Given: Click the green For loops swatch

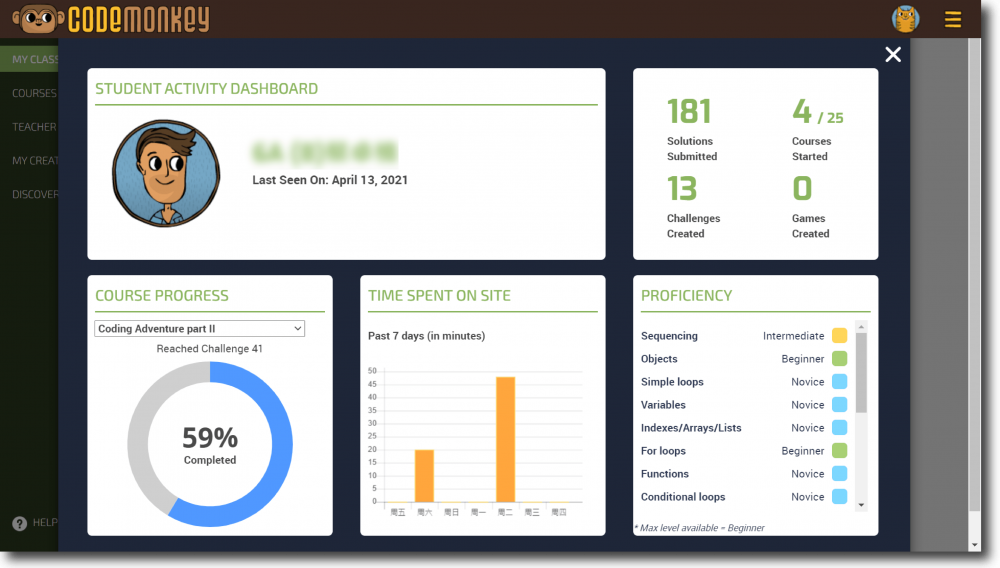Looking at the screenshot, I should click(x=839, y=450).
